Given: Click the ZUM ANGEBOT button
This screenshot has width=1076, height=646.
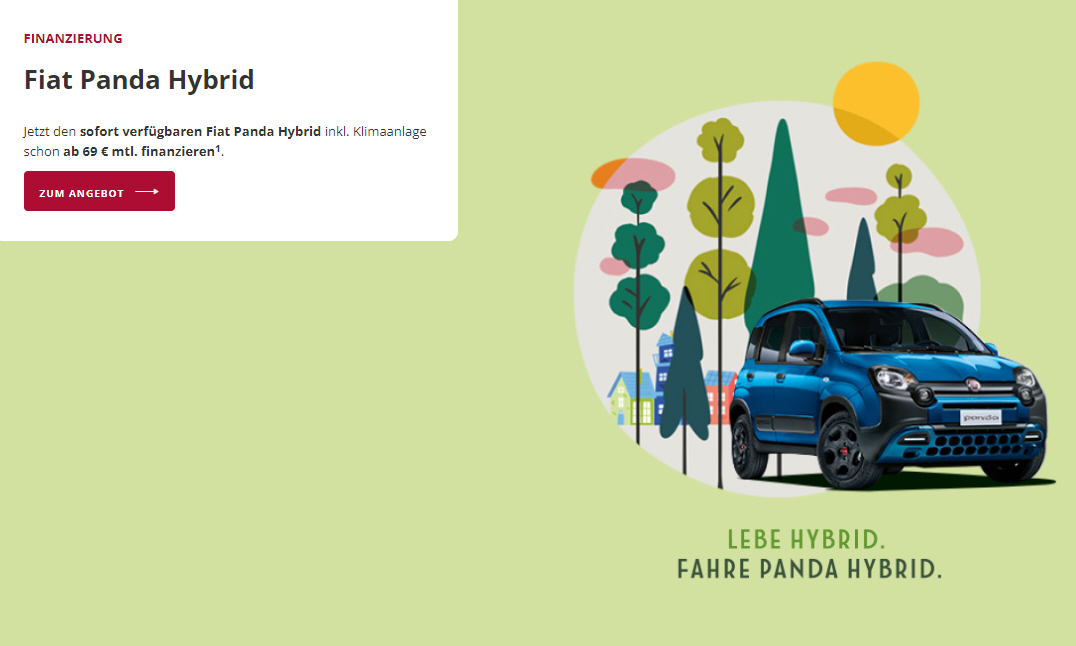Looking at the screenshot, I should pyautogui.click(x=100, y=191).
